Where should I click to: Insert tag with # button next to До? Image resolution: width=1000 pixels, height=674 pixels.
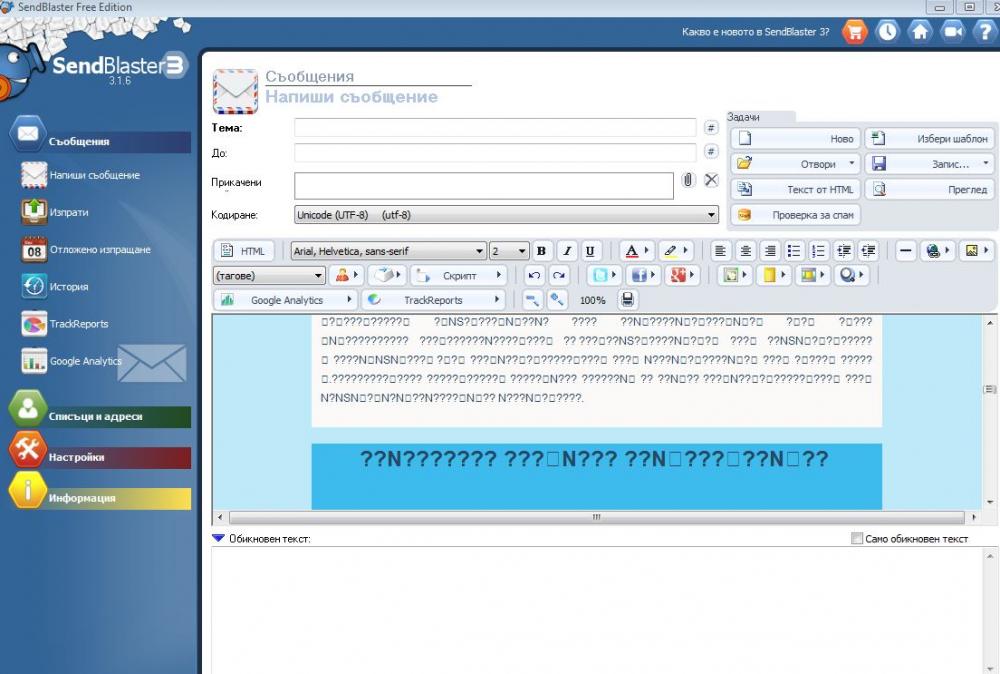(710, 152)
